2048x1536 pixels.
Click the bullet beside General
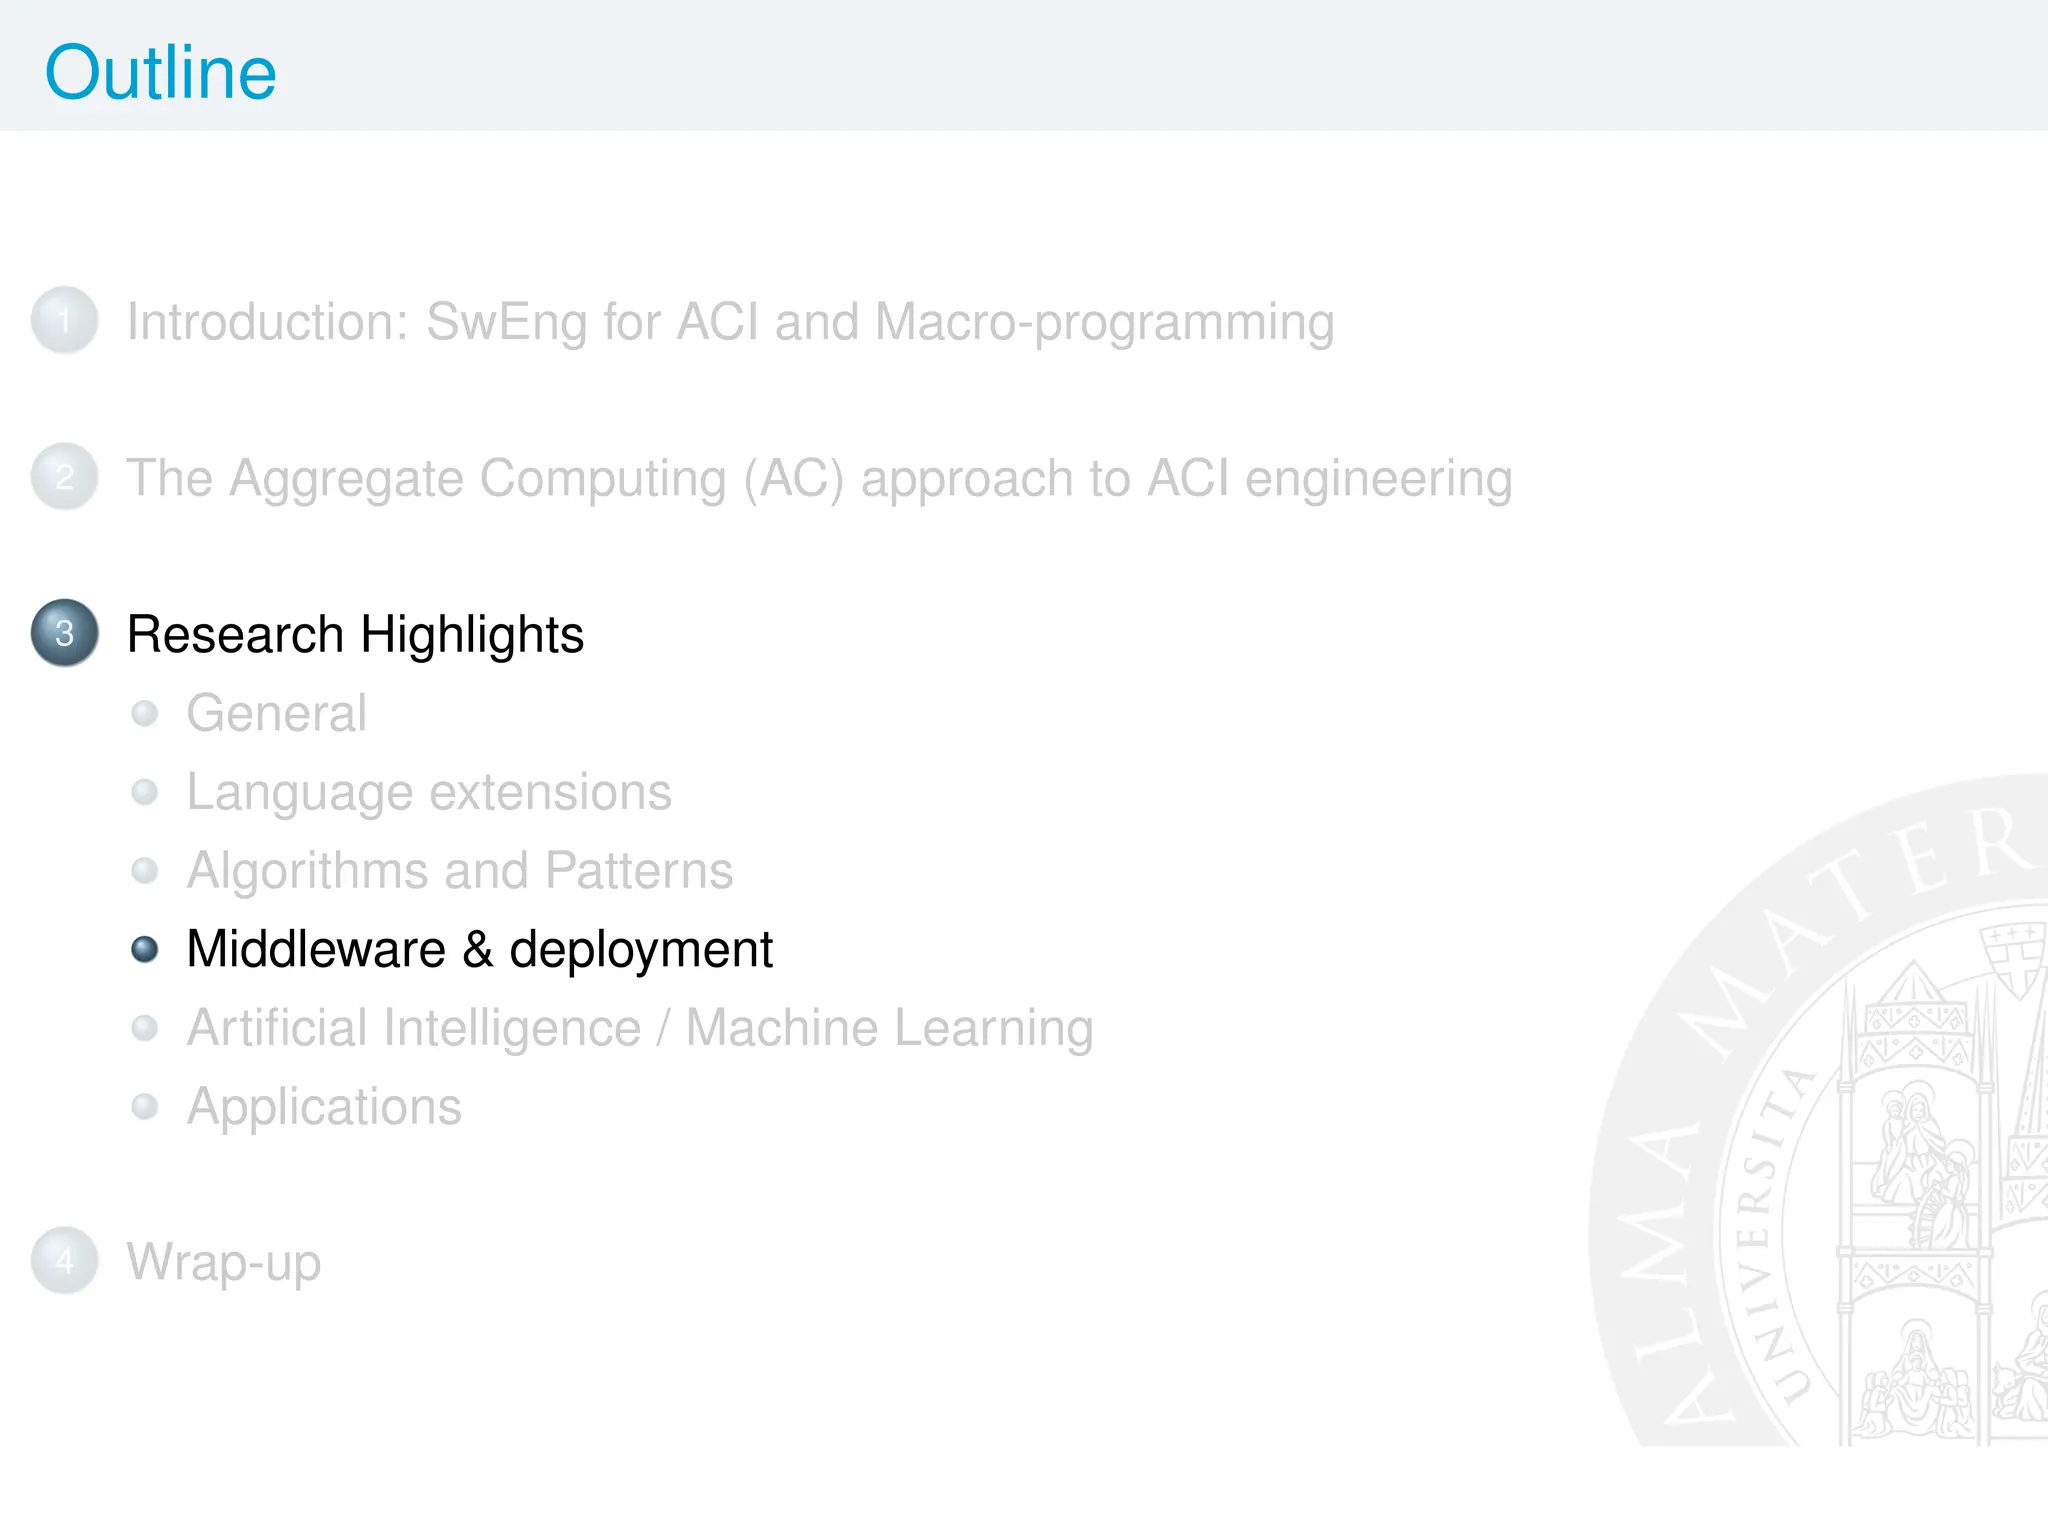pyautogui.click(x=145, y=713)
